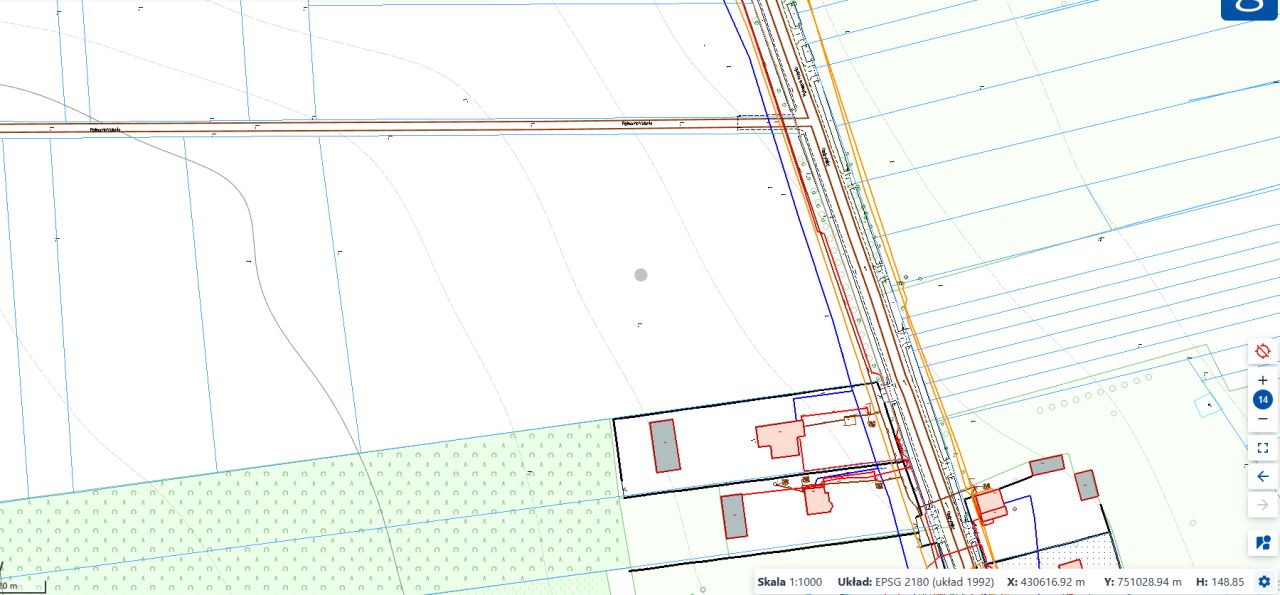Go back to the previous map view
The height and width of the screenshot is (595, 1280).
click(x=1263, y=477)
